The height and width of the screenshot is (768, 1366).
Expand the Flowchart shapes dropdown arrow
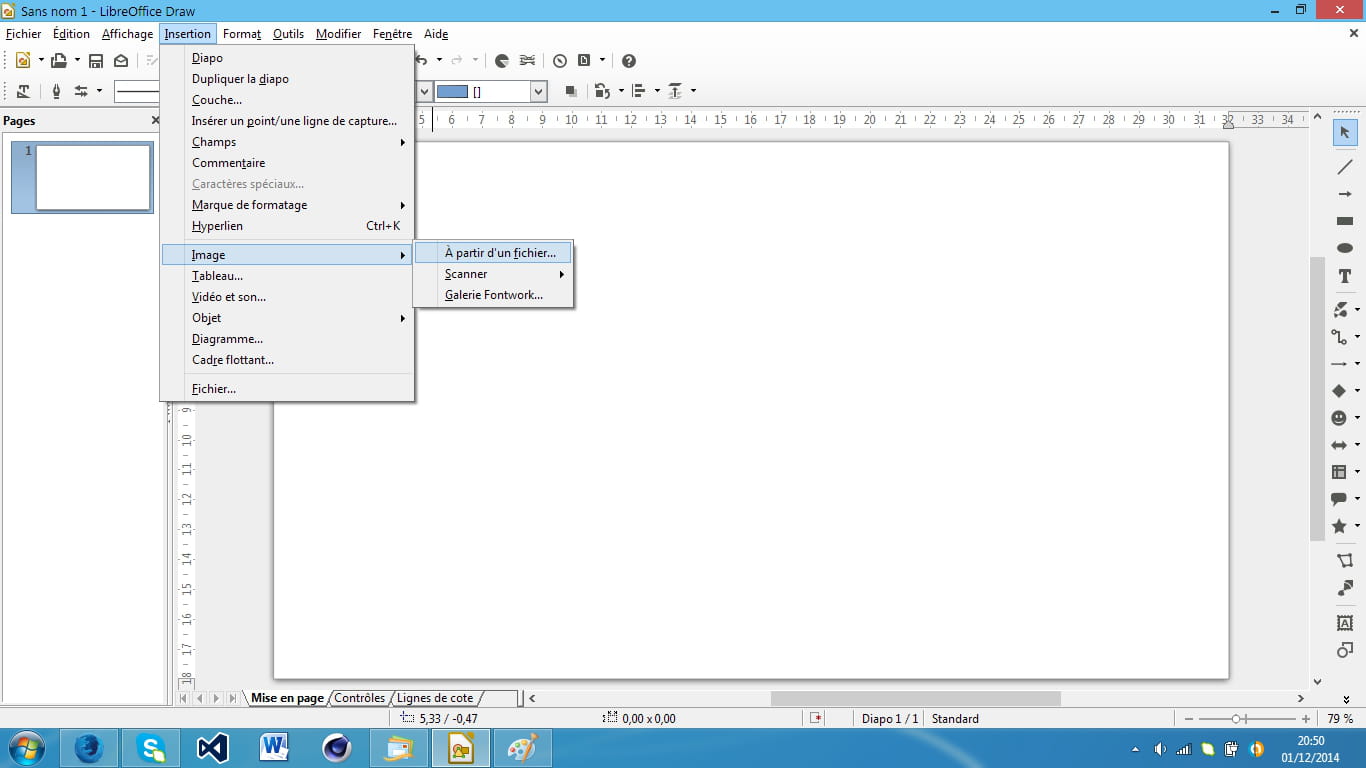pyautogui.click(x=1357, y=472)
